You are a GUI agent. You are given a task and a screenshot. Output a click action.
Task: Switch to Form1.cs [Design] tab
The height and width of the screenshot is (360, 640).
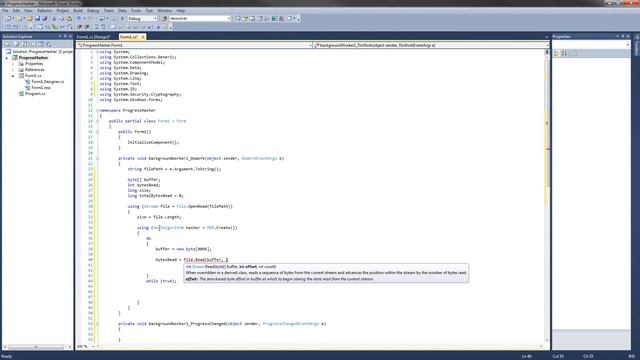[x=93, y=37]
